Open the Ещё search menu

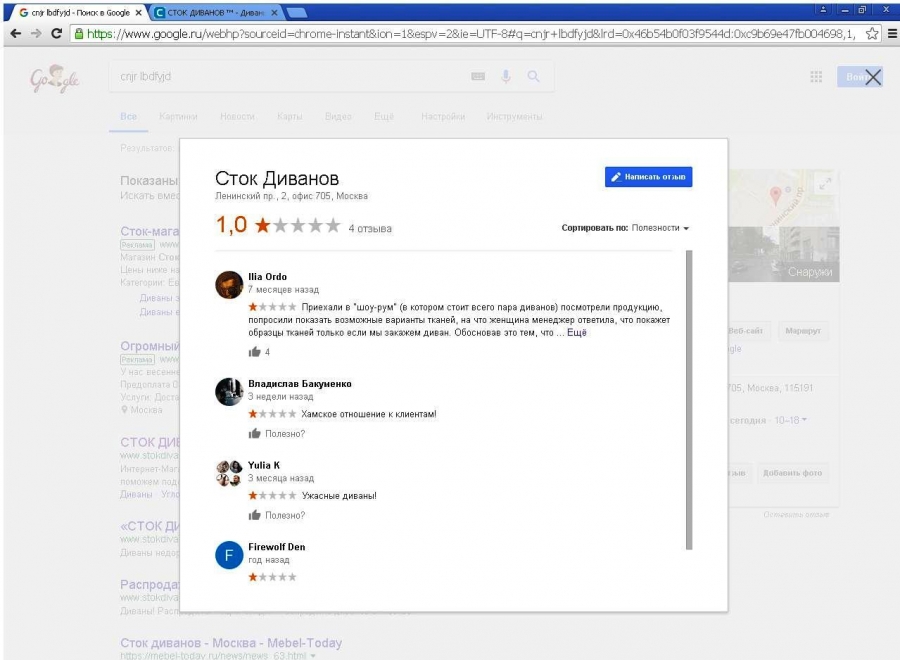click(384, 117)
